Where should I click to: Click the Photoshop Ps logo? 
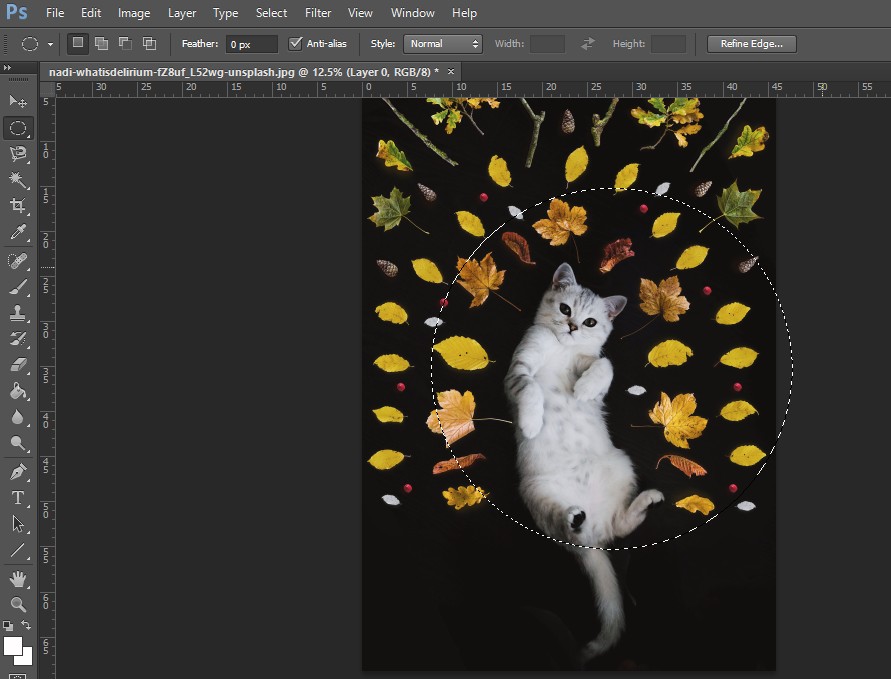(16, 12)
